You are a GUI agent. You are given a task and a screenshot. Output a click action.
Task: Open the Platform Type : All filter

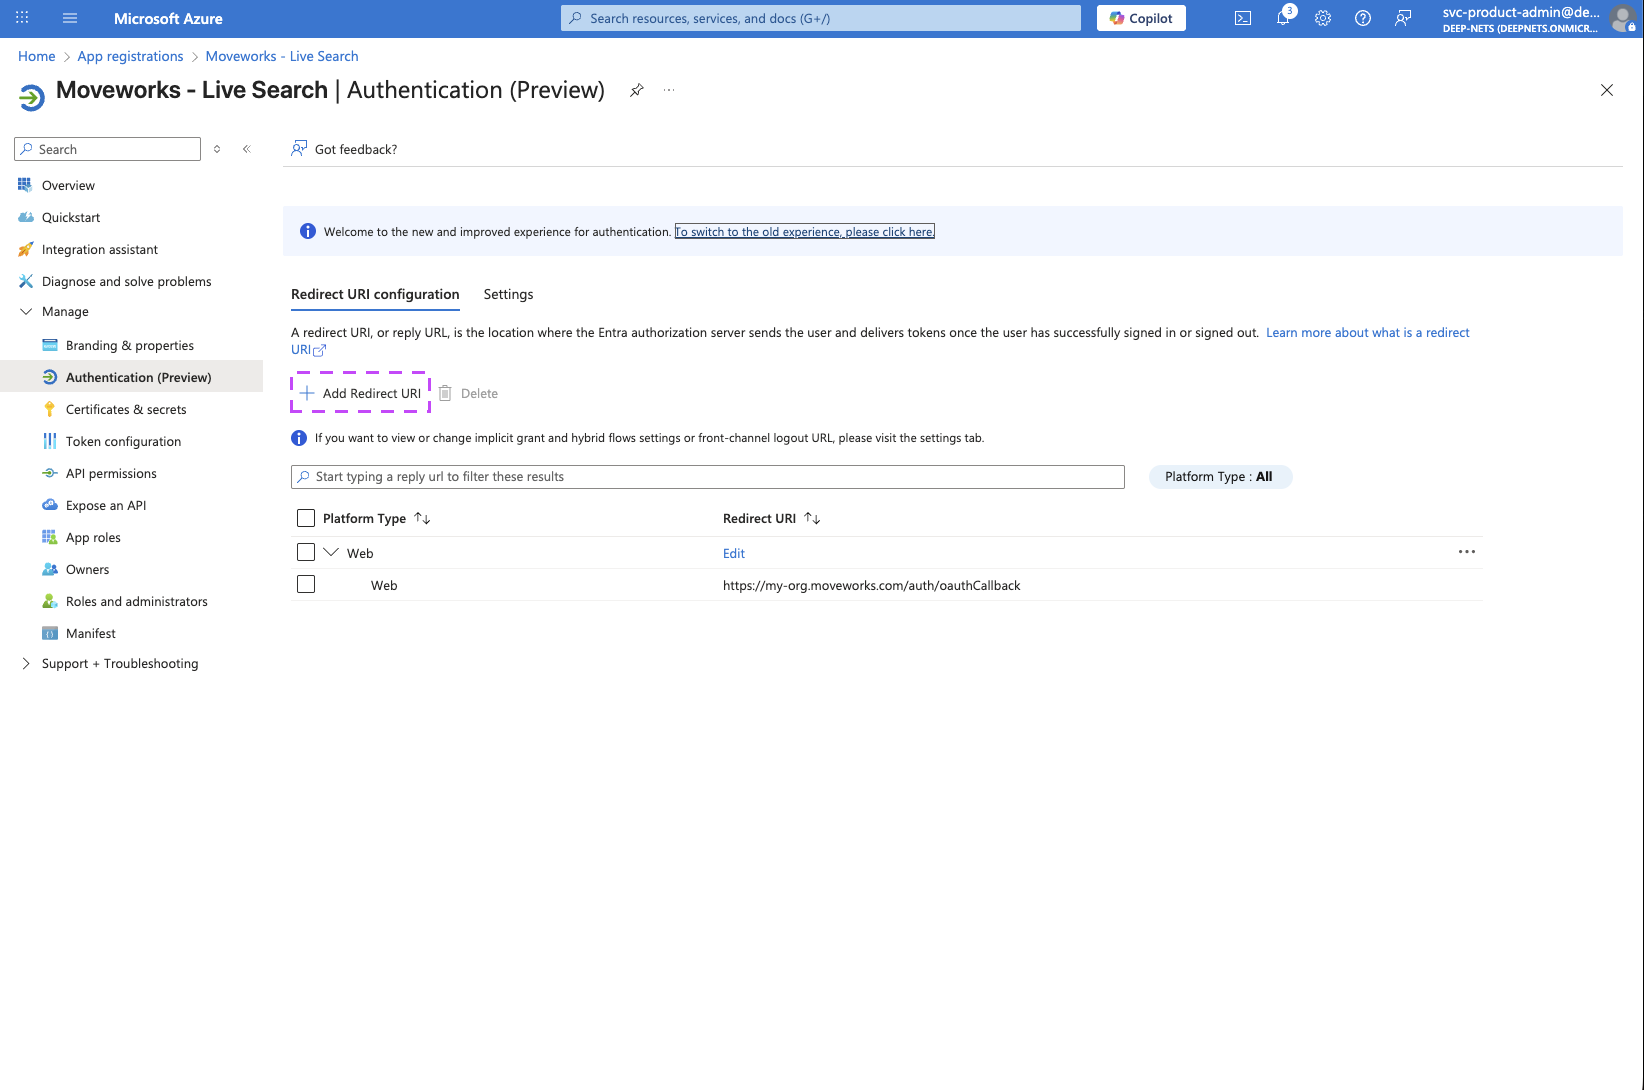[x=1220, y=477]
